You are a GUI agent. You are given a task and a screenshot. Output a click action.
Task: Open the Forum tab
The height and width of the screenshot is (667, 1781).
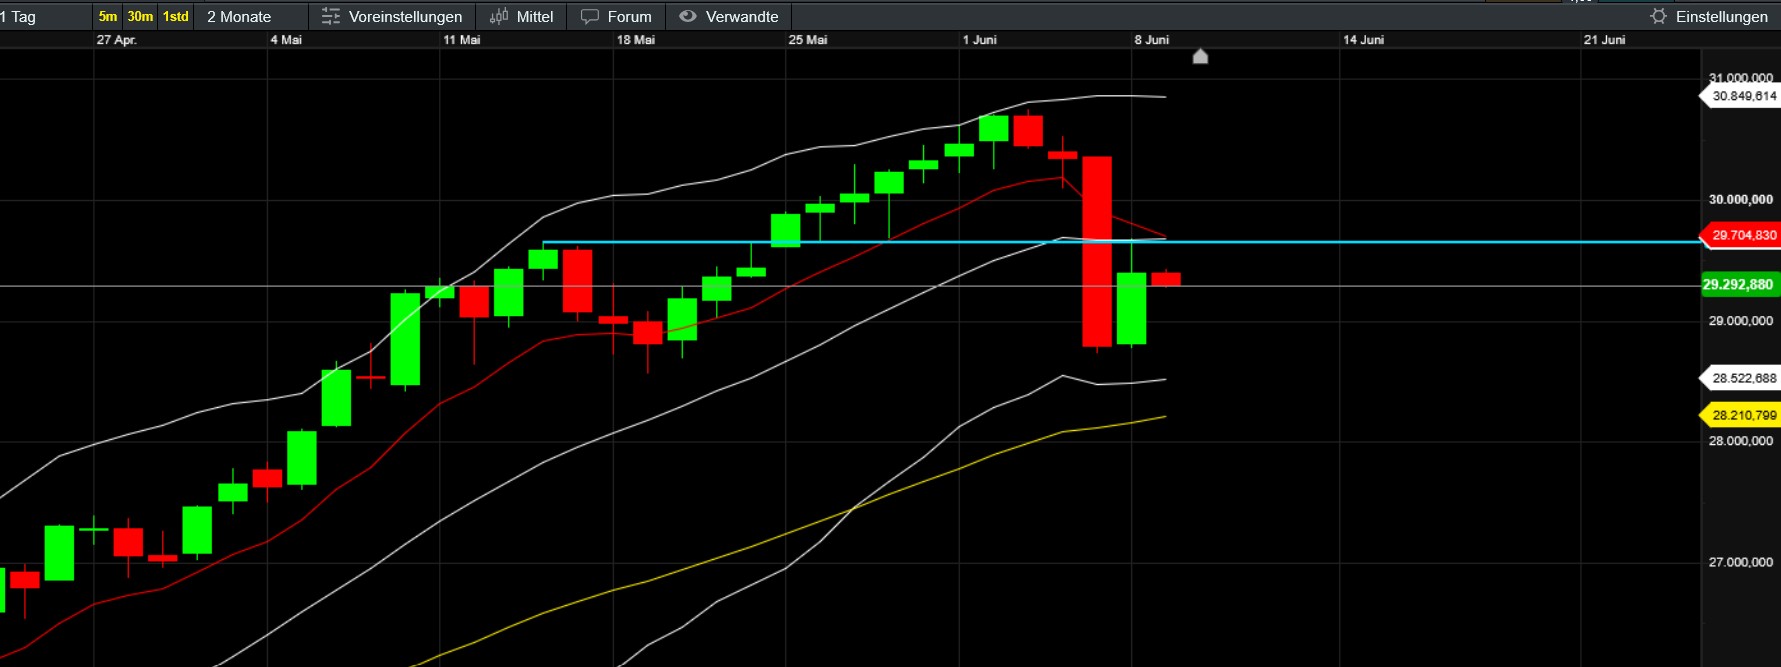coord(617,17)
